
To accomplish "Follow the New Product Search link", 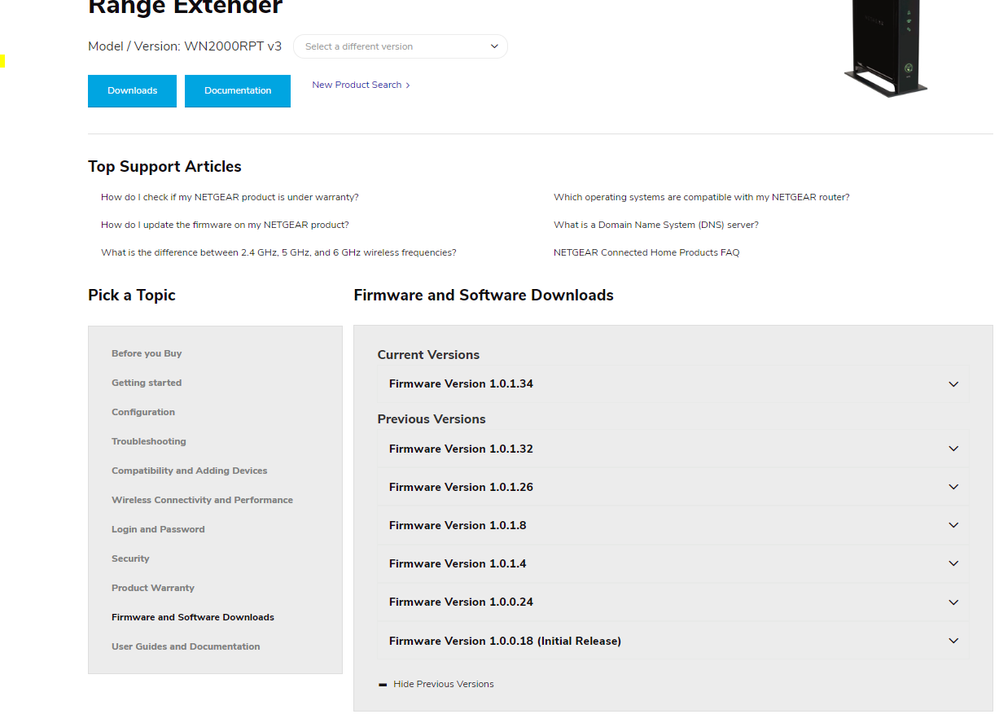I will click(x=361, y=85).
